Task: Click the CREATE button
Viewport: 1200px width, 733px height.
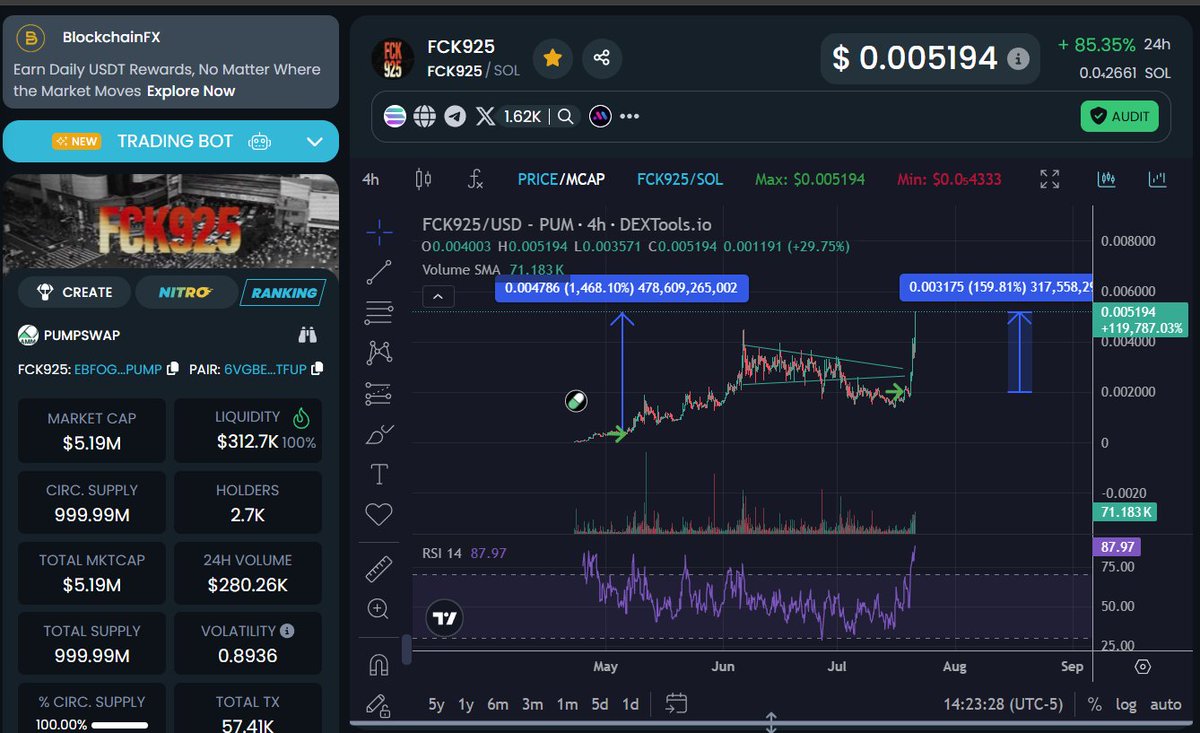Action: click(x=76, y=292)
